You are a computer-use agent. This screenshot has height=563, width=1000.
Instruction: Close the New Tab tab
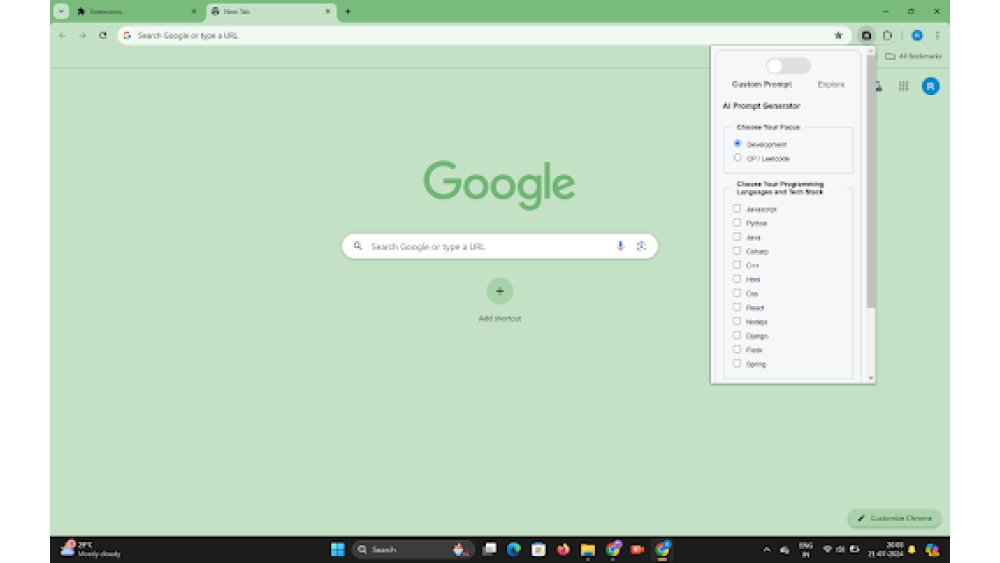point(328,11)
